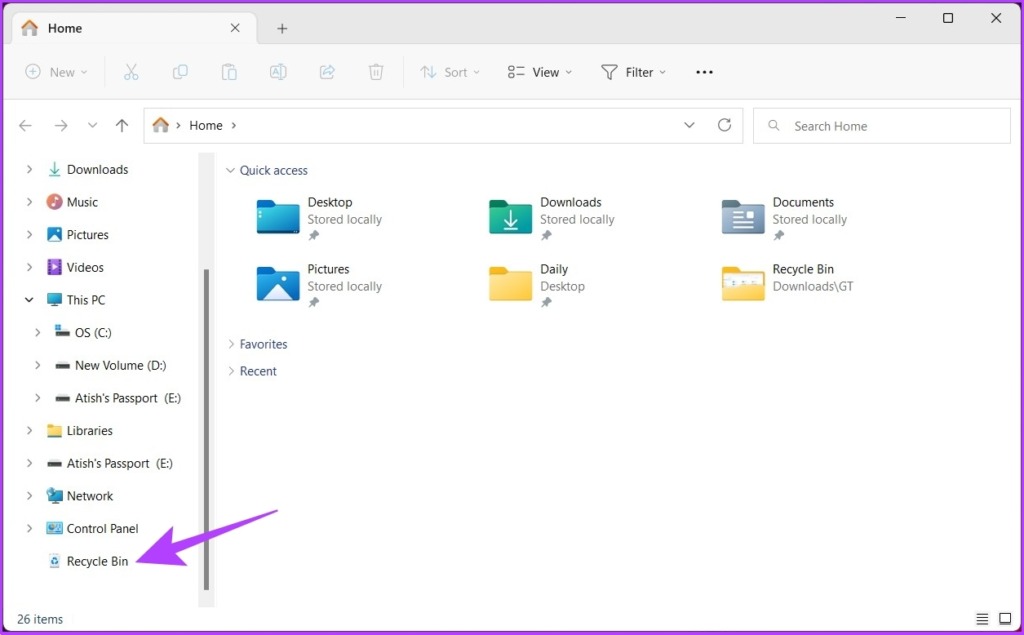Go back with the left arrow
The image size is (1024, 635).
point(25,125)
